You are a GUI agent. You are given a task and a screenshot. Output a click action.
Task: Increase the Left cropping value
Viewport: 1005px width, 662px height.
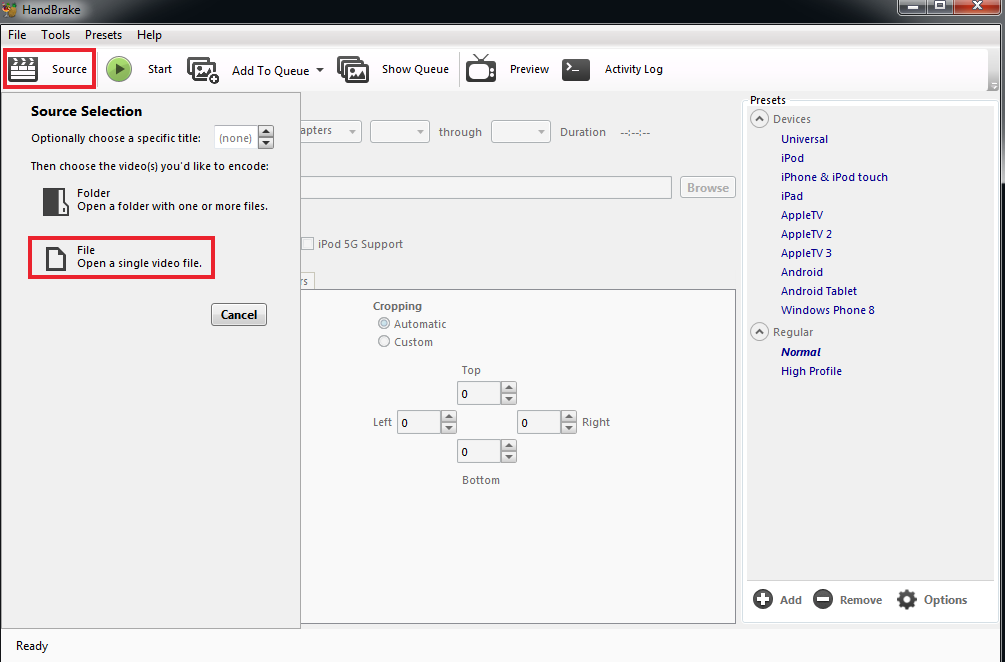(449, 417)
